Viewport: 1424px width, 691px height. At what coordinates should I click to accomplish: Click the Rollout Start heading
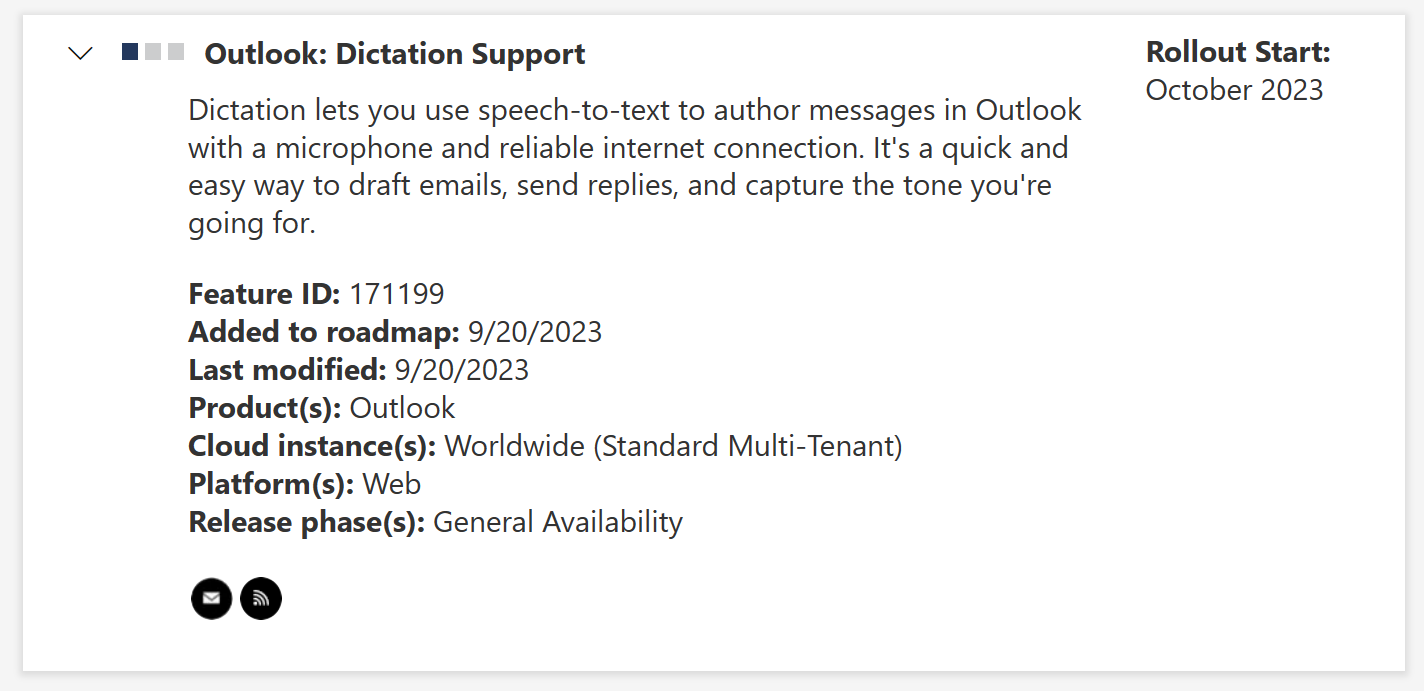1238,52
